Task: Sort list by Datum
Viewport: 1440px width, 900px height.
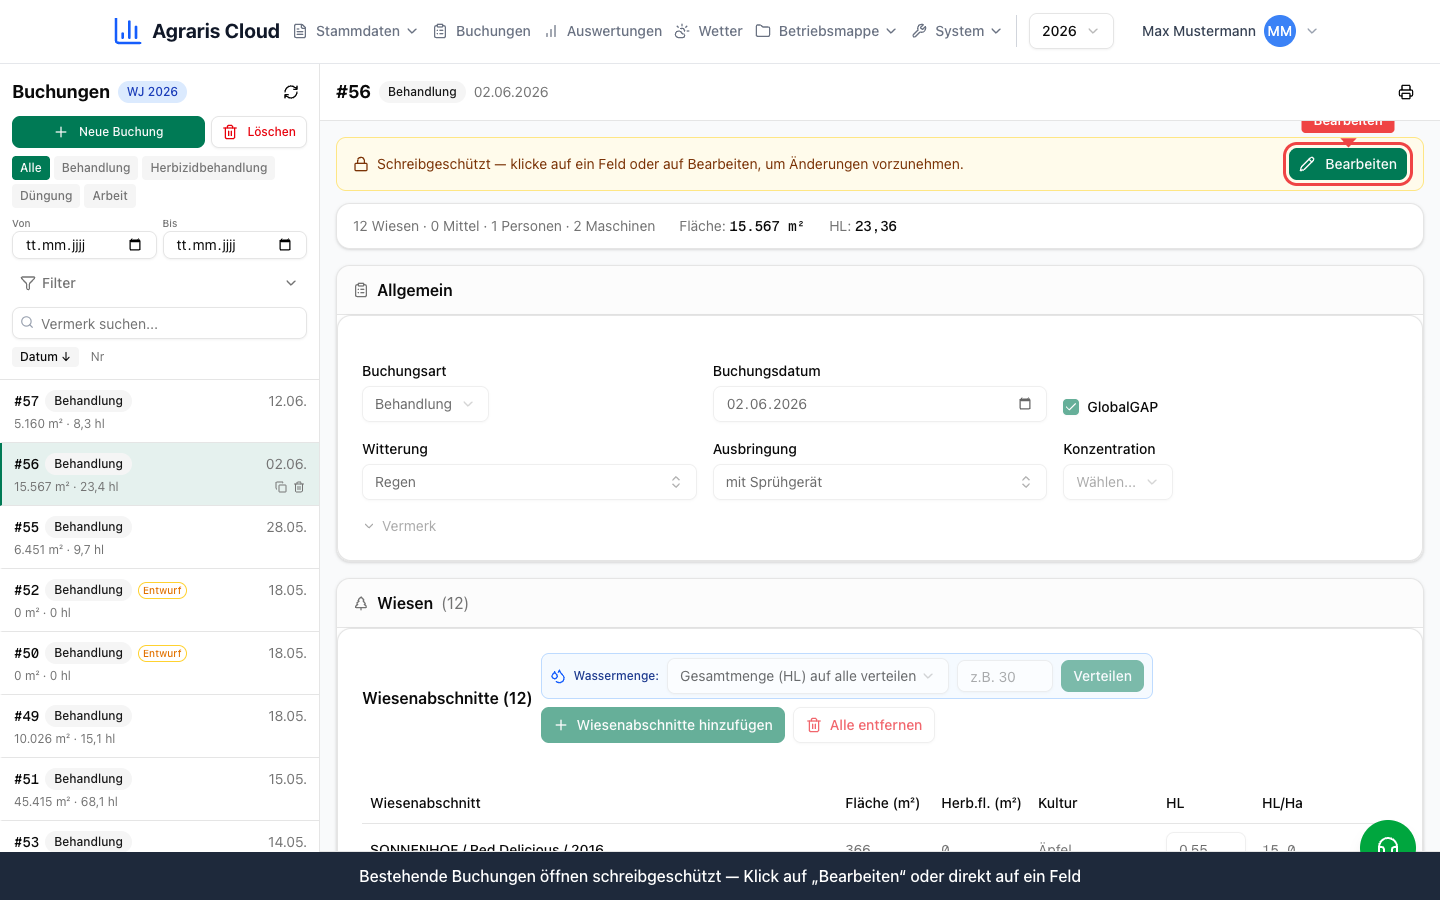Action: [45, 357]
